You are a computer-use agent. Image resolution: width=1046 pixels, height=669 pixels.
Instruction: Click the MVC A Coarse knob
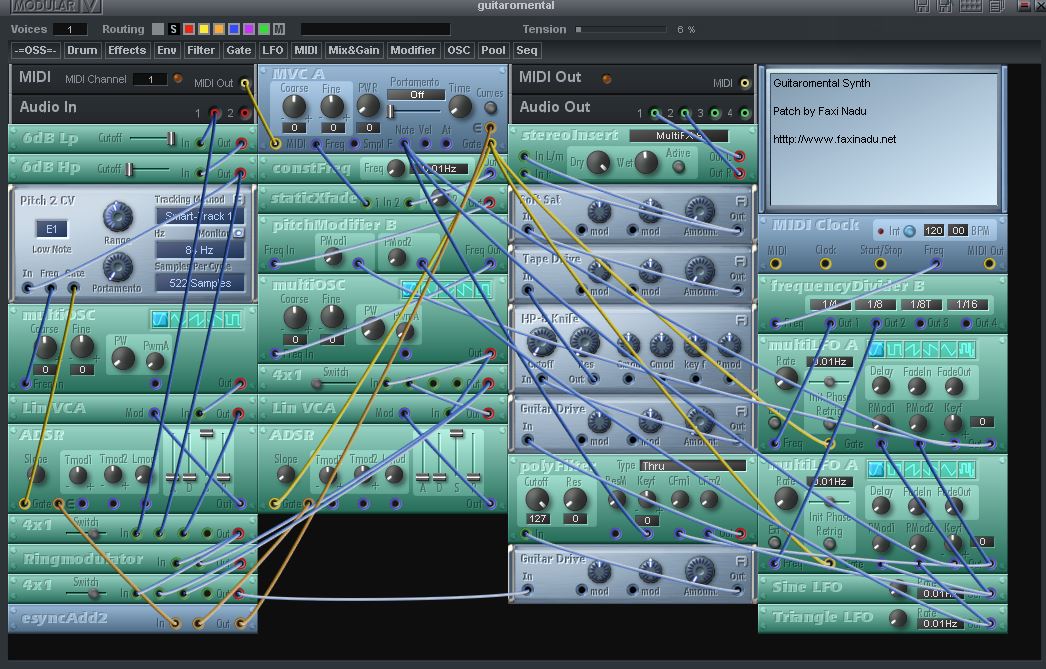coord(294,106)
